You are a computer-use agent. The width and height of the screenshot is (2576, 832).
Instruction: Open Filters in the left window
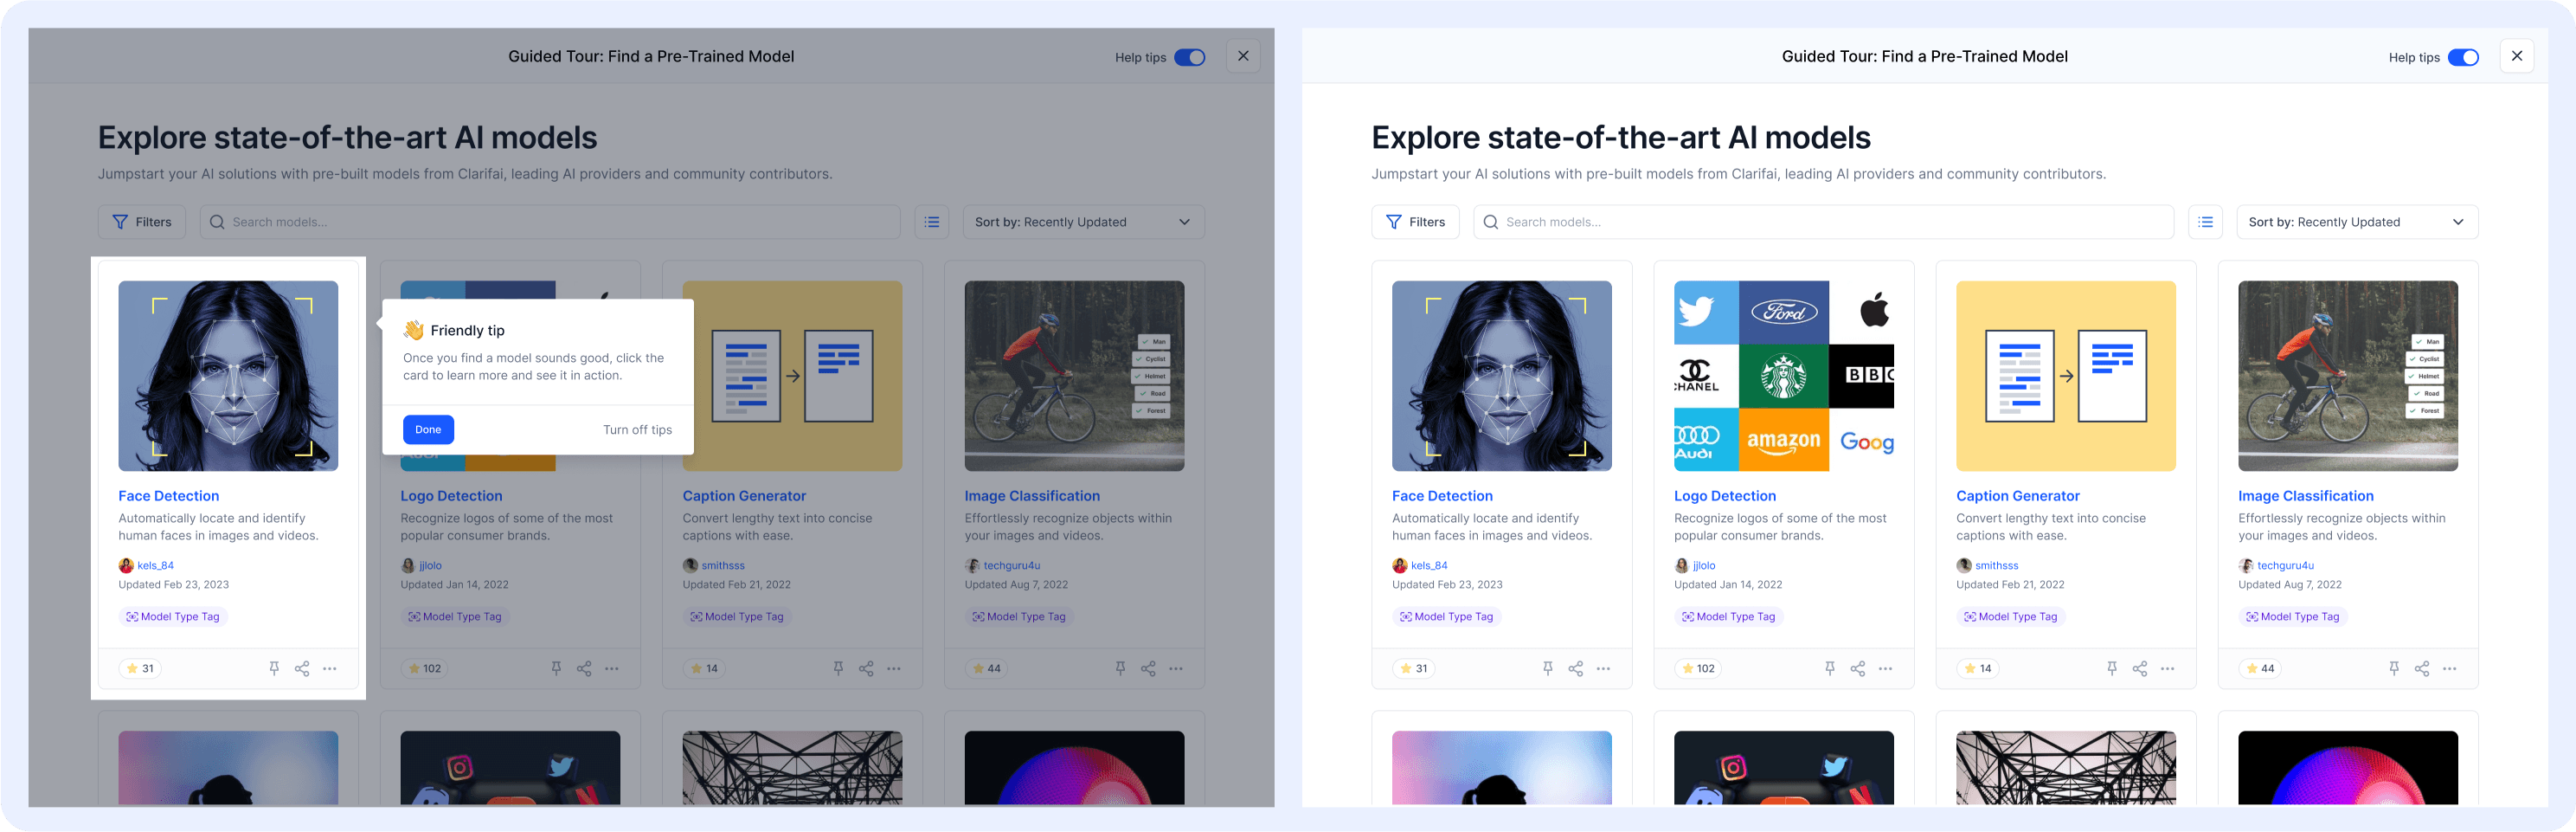(142, 222)
